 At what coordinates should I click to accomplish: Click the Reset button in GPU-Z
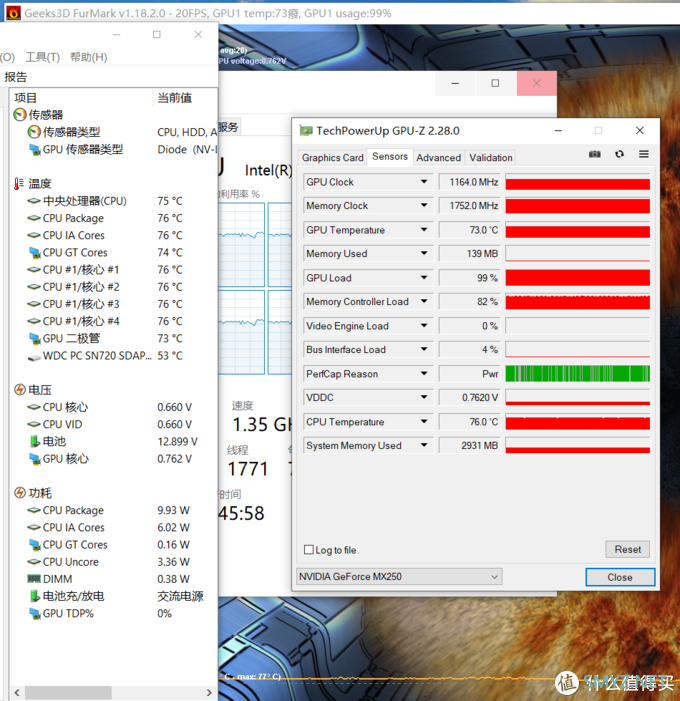pyautogui.click(x=627, y=549)
